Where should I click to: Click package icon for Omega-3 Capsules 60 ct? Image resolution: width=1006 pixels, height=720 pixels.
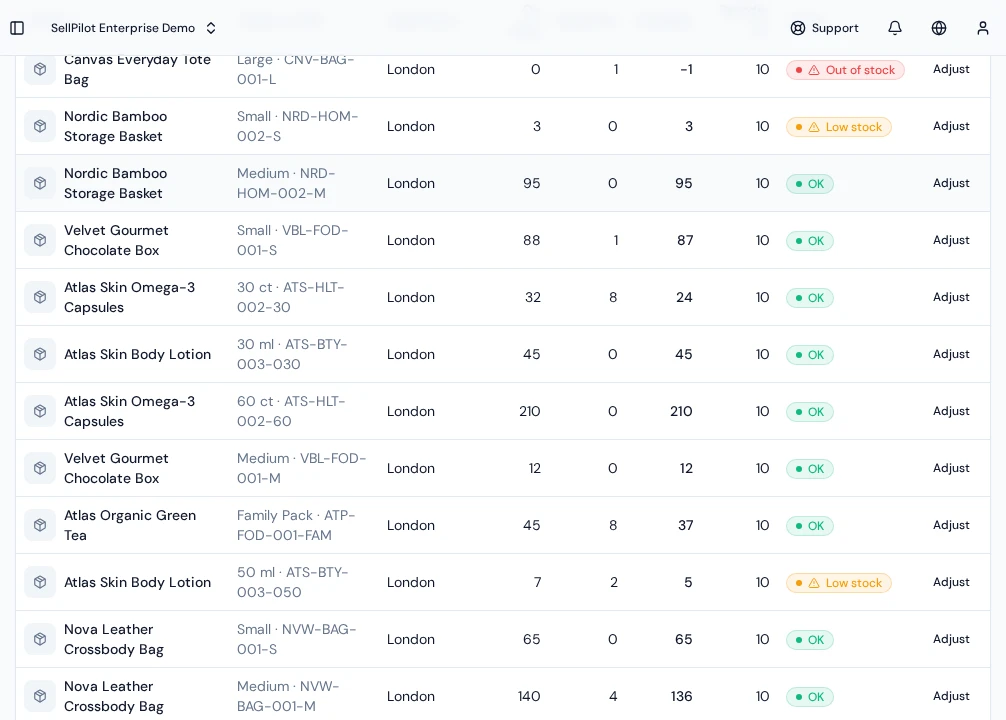point(40,411)
